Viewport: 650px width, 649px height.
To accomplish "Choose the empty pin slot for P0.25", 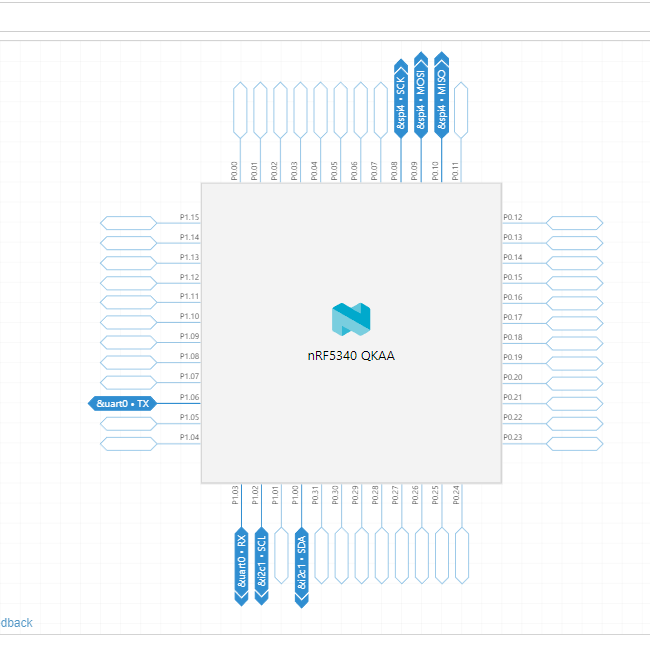I will (442, 555).
